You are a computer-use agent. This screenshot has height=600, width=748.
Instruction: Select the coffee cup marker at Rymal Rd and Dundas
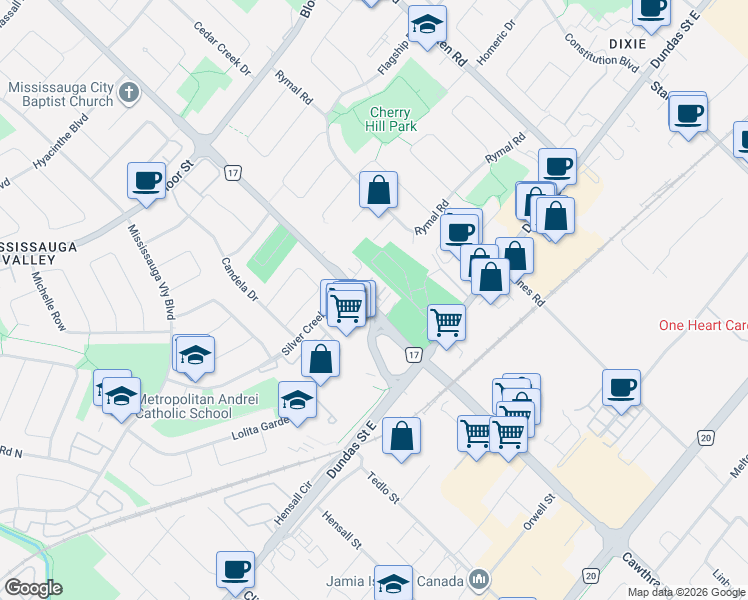click(558, 170)
